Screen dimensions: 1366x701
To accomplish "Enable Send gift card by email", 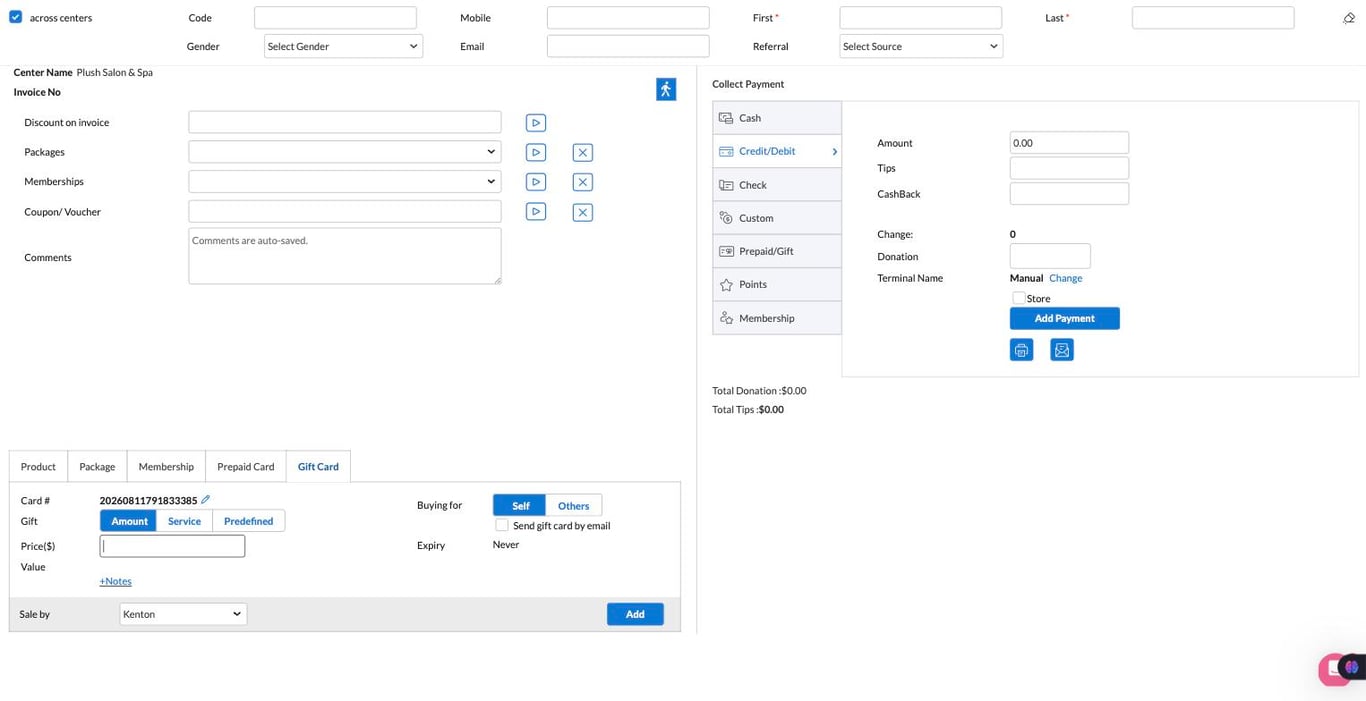I will (502, 525).
